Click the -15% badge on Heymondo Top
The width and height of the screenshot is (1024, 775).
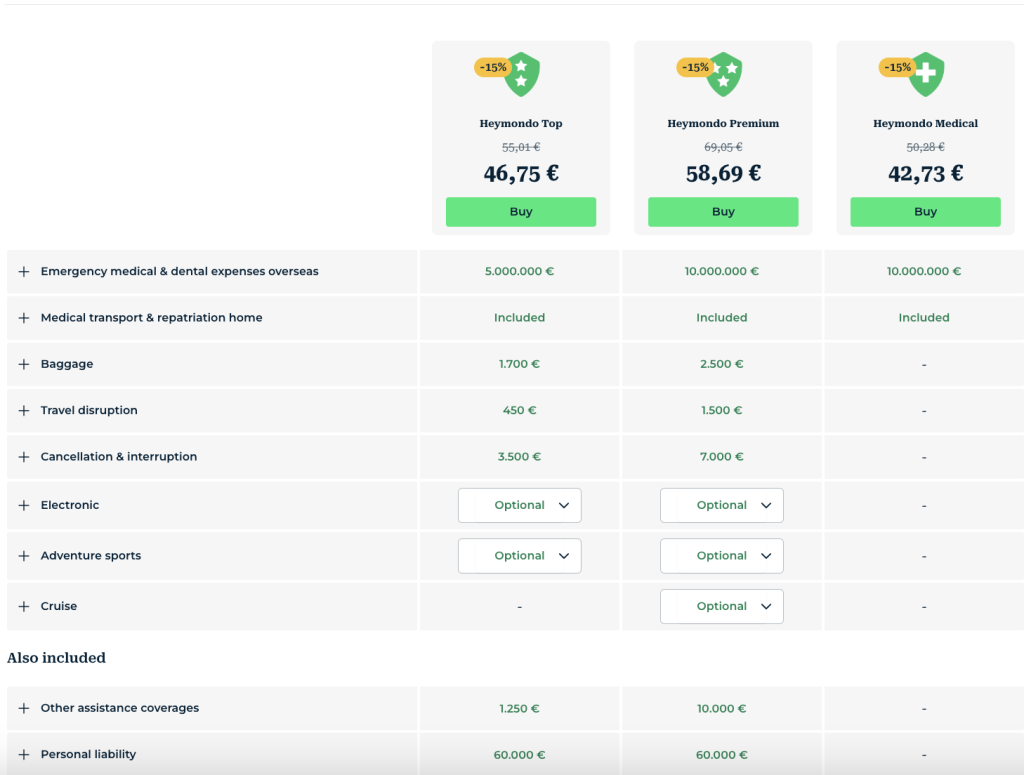click(492, 67)
